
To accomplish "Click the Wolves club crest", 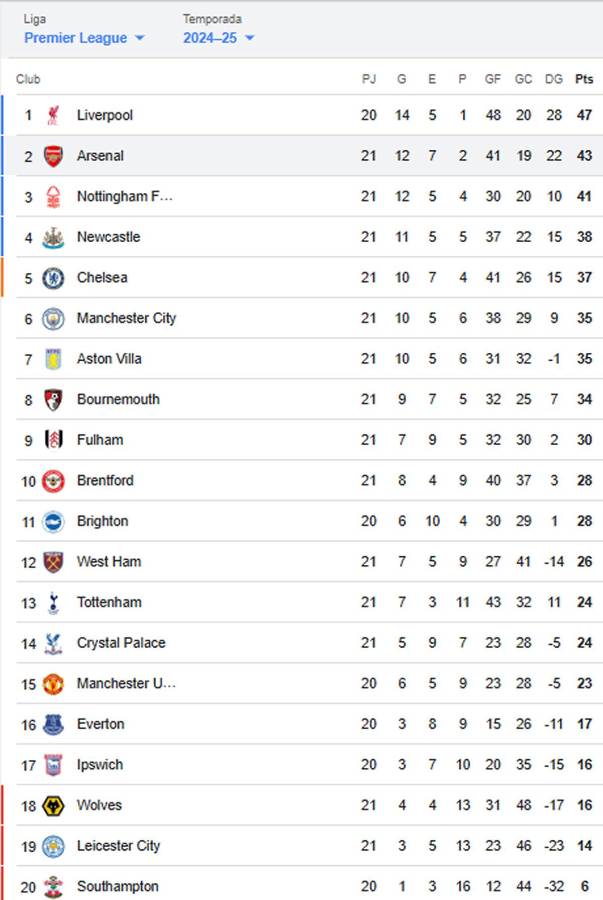I will [52, 805].
